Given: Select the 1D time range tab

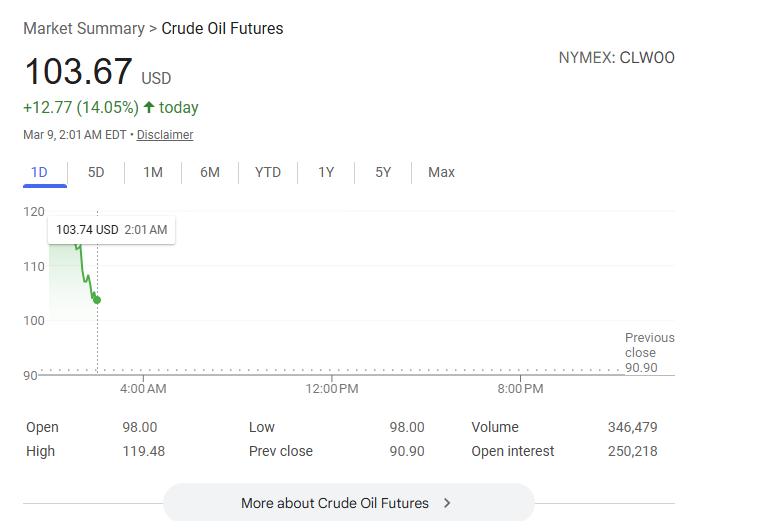Looking at the screenshot, I should tap(40, 172).
